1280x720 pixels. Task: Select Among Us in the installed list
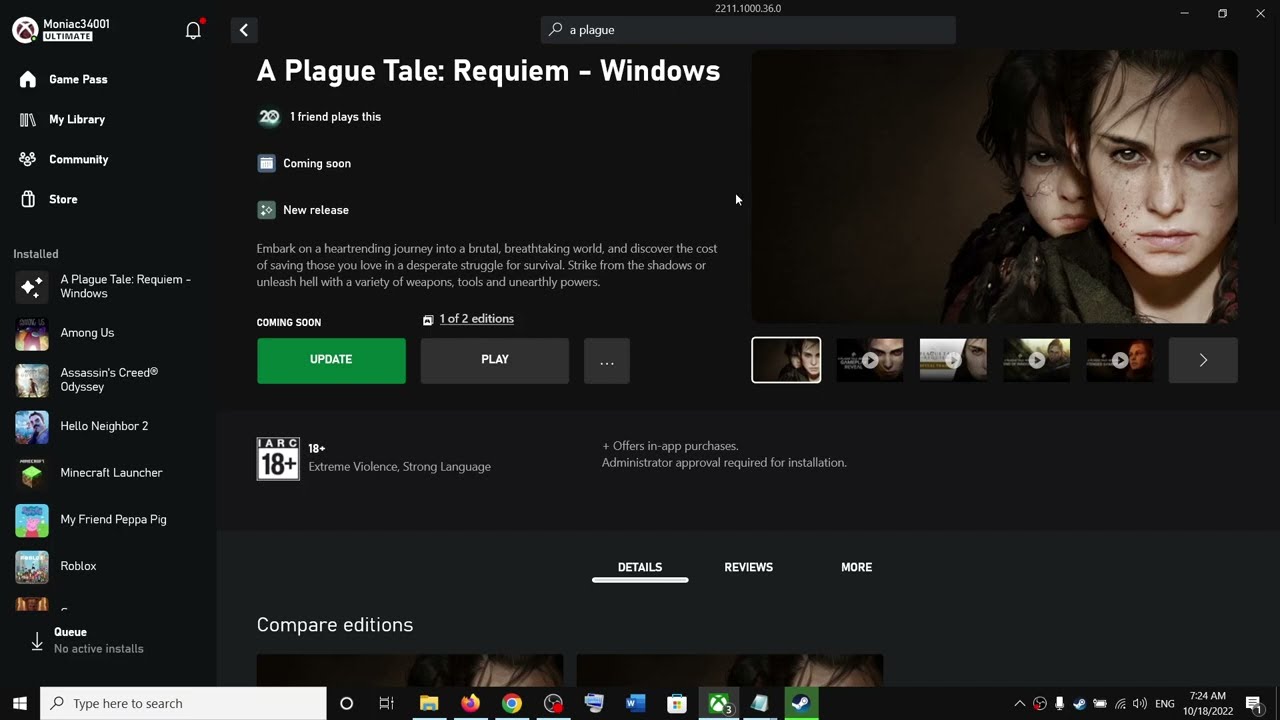(x=108, y=333)
